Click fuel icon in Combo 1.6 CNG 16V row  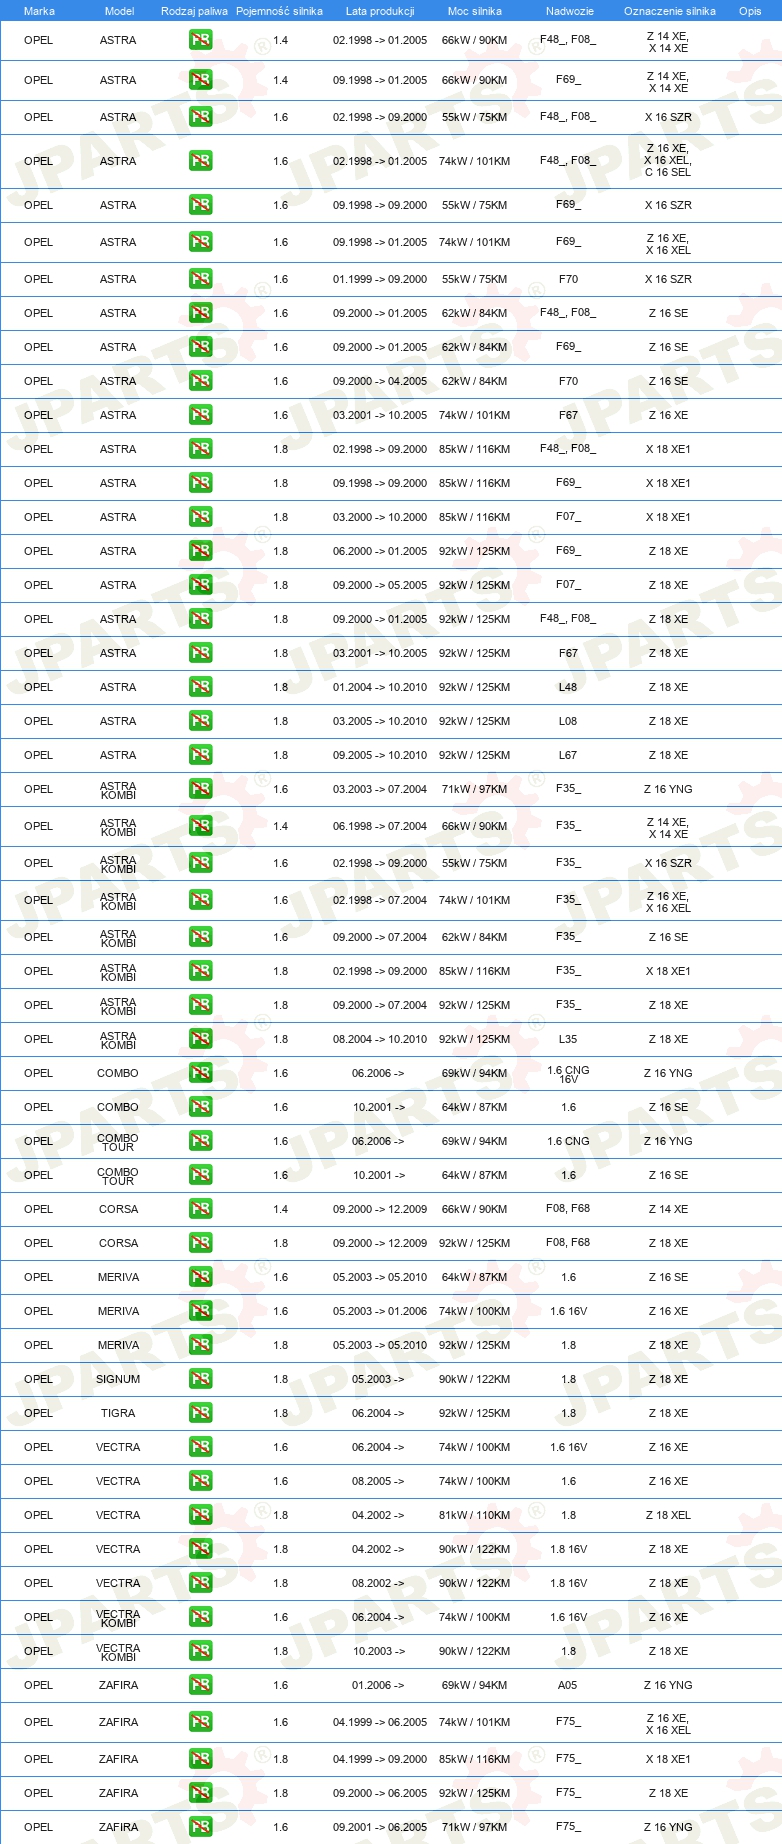200,1073
